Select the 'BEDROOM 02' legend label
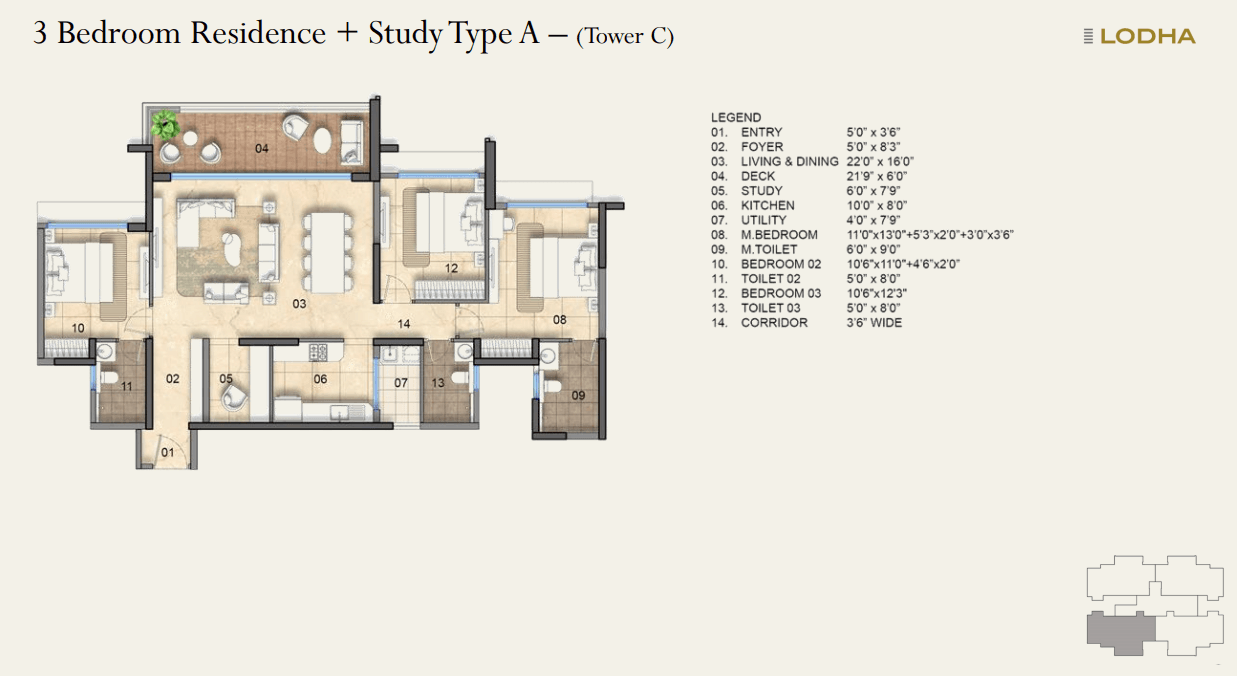The image size is (1237, 676). click(781, 264)
